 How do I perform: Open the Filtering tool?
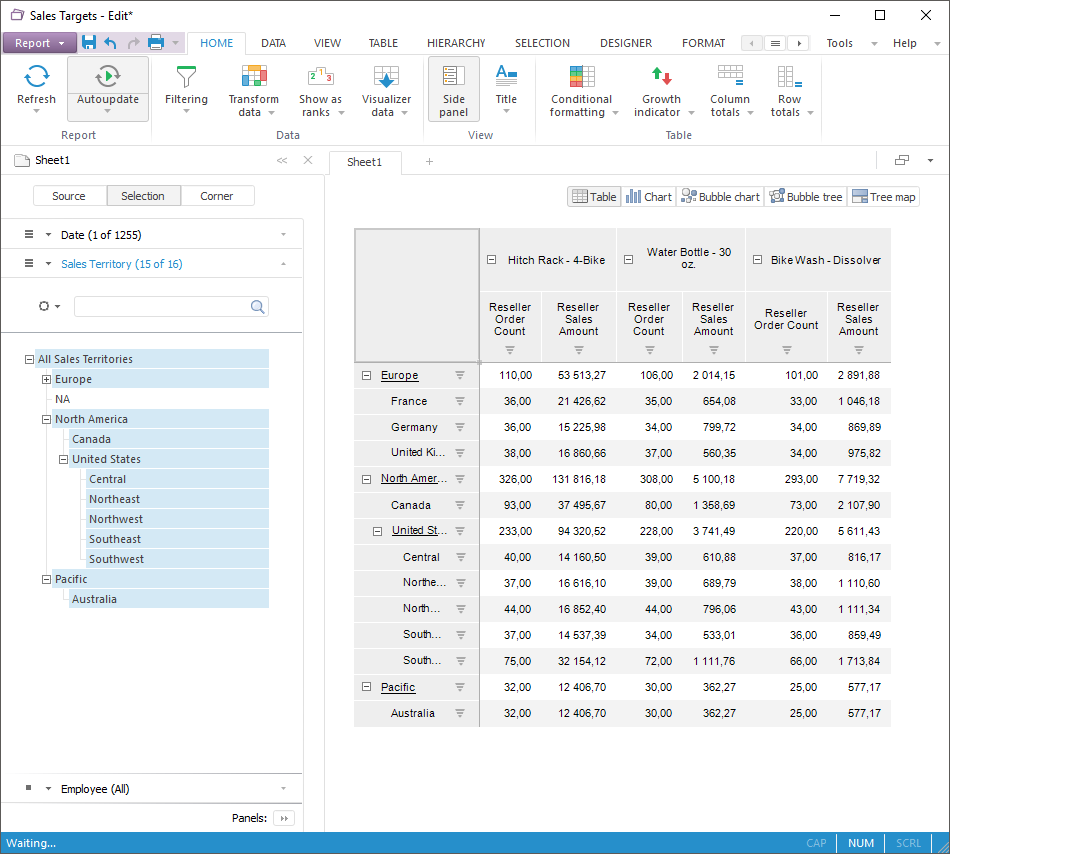click(186, 78)
